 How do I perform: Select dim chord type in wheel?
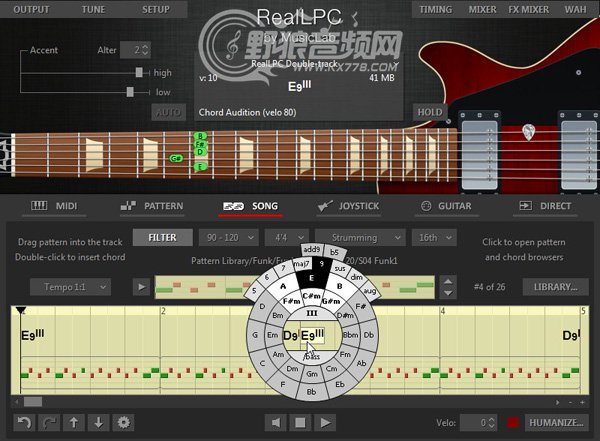pyautogui.click(x=357, y=277)
